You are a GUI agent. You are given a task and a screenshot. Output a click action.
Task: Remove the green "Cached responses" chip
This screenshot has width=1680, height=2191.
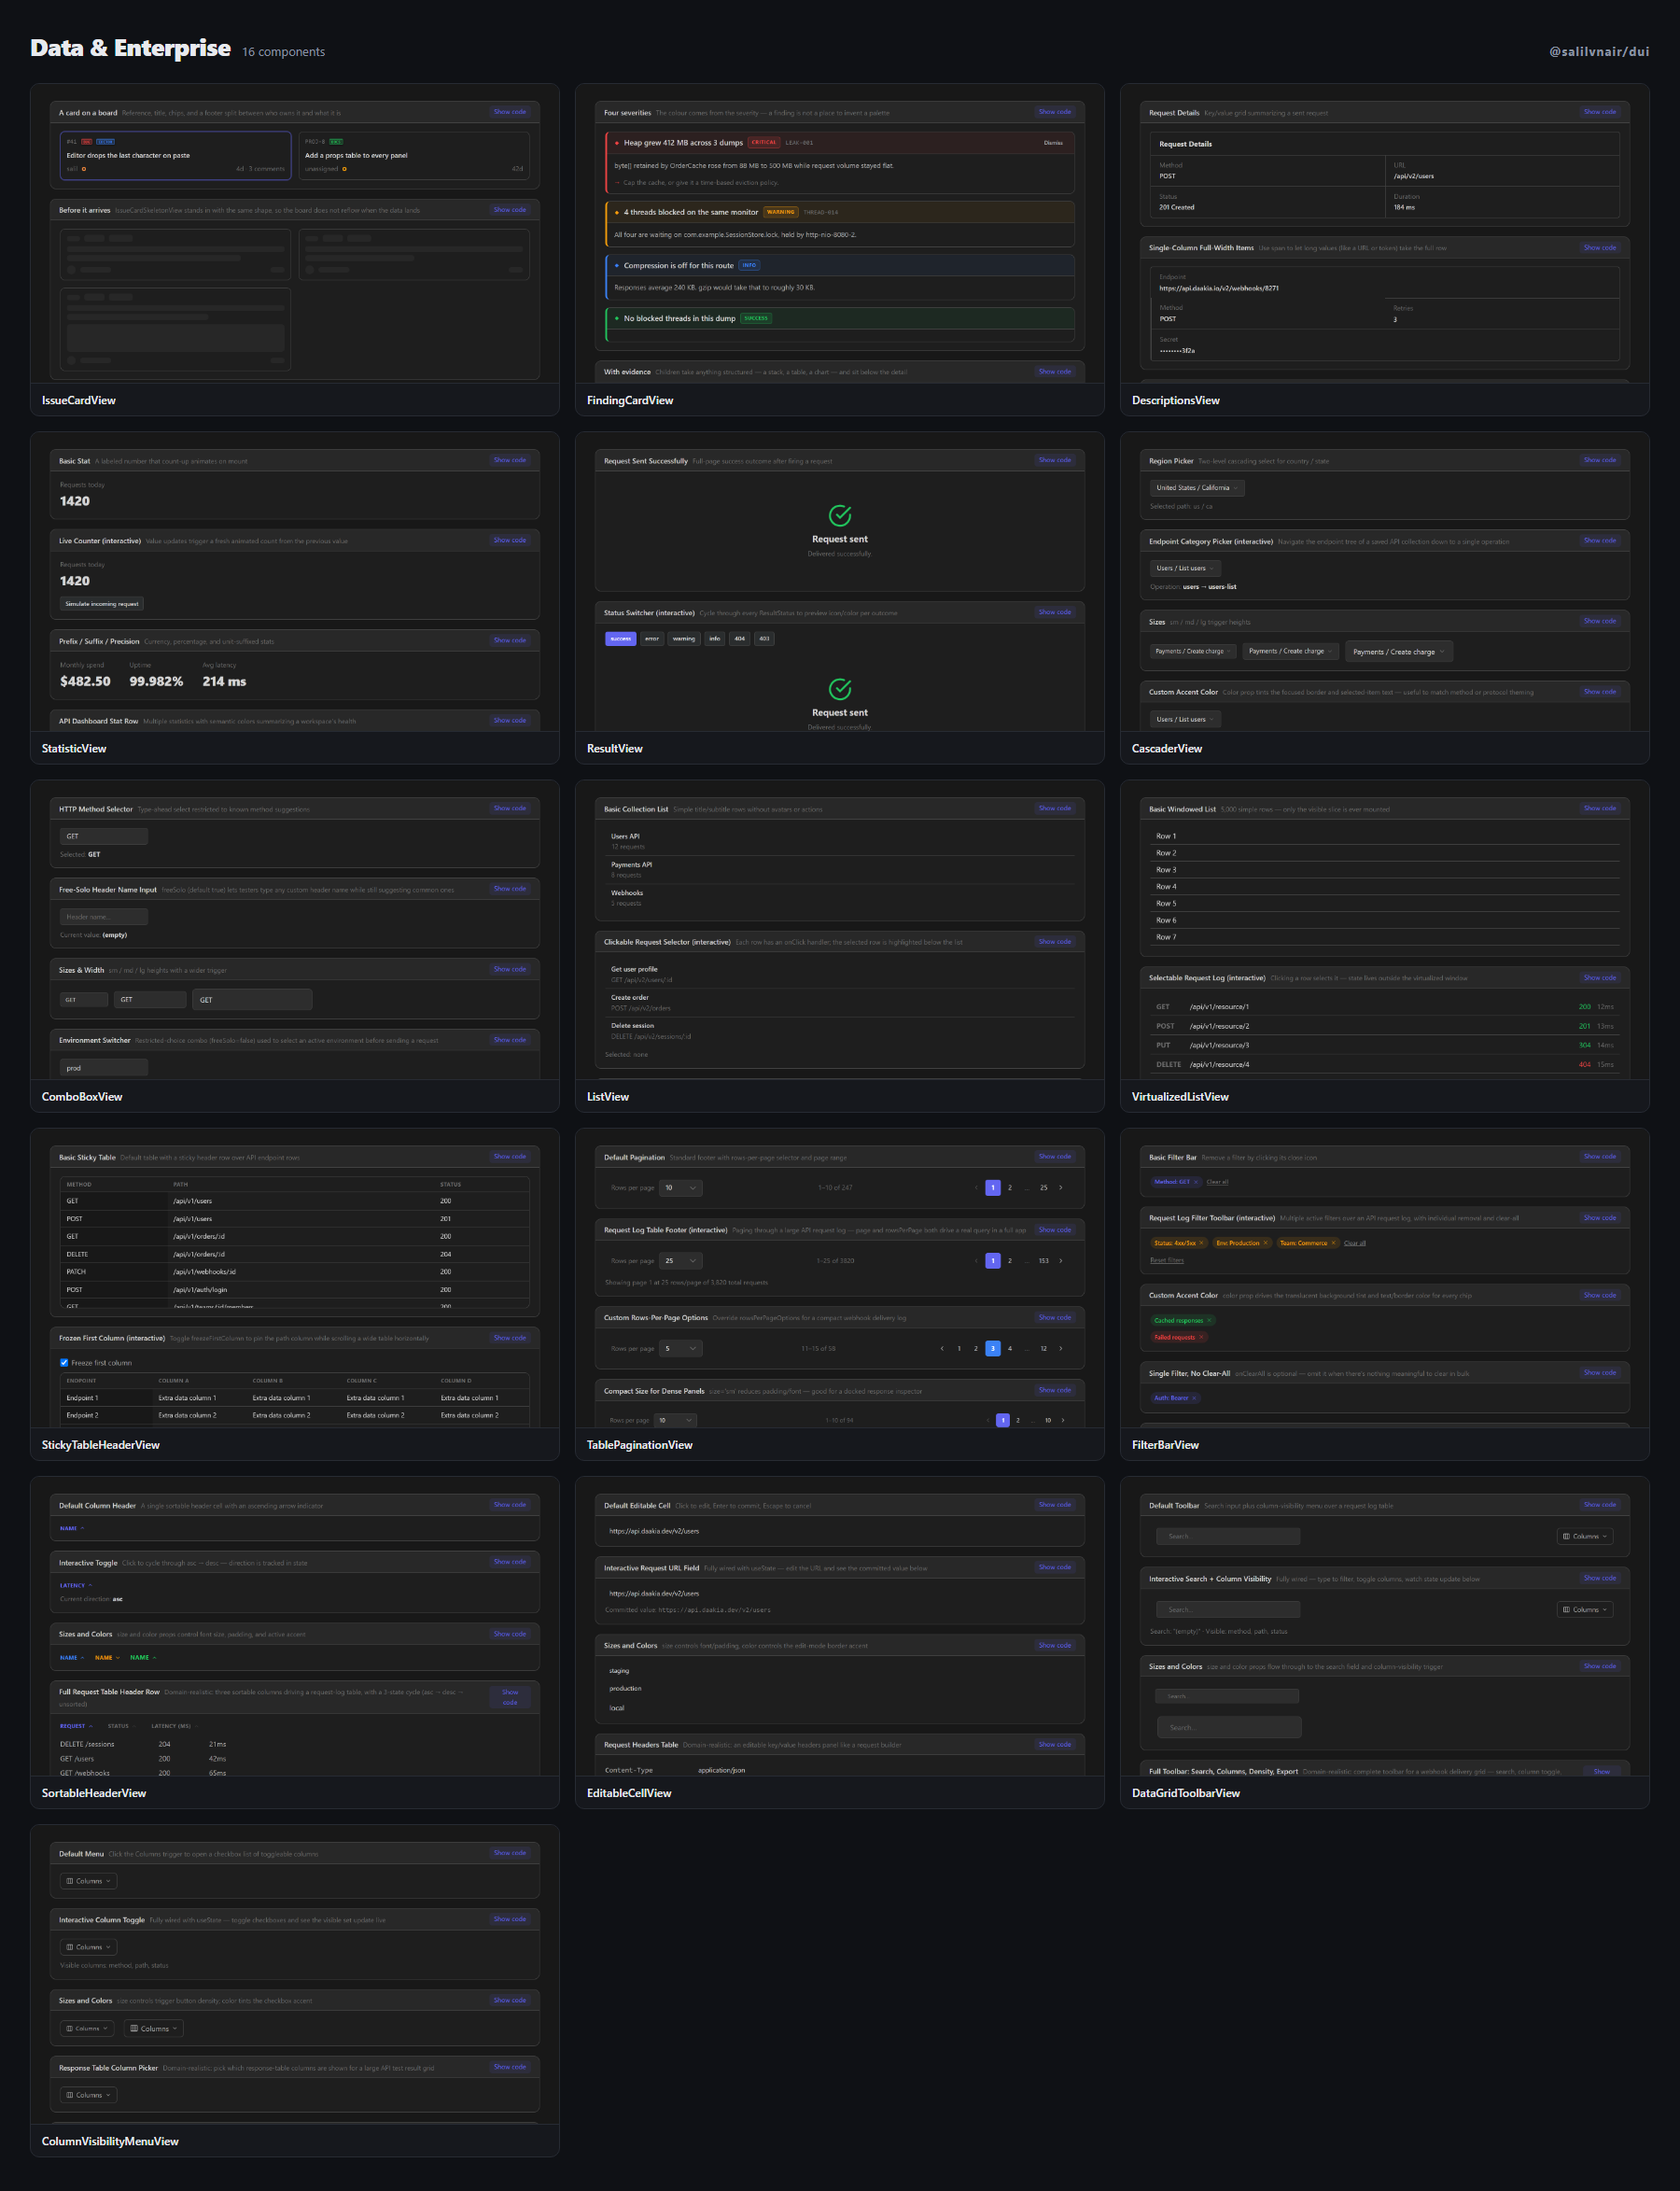point(1209,1320)
